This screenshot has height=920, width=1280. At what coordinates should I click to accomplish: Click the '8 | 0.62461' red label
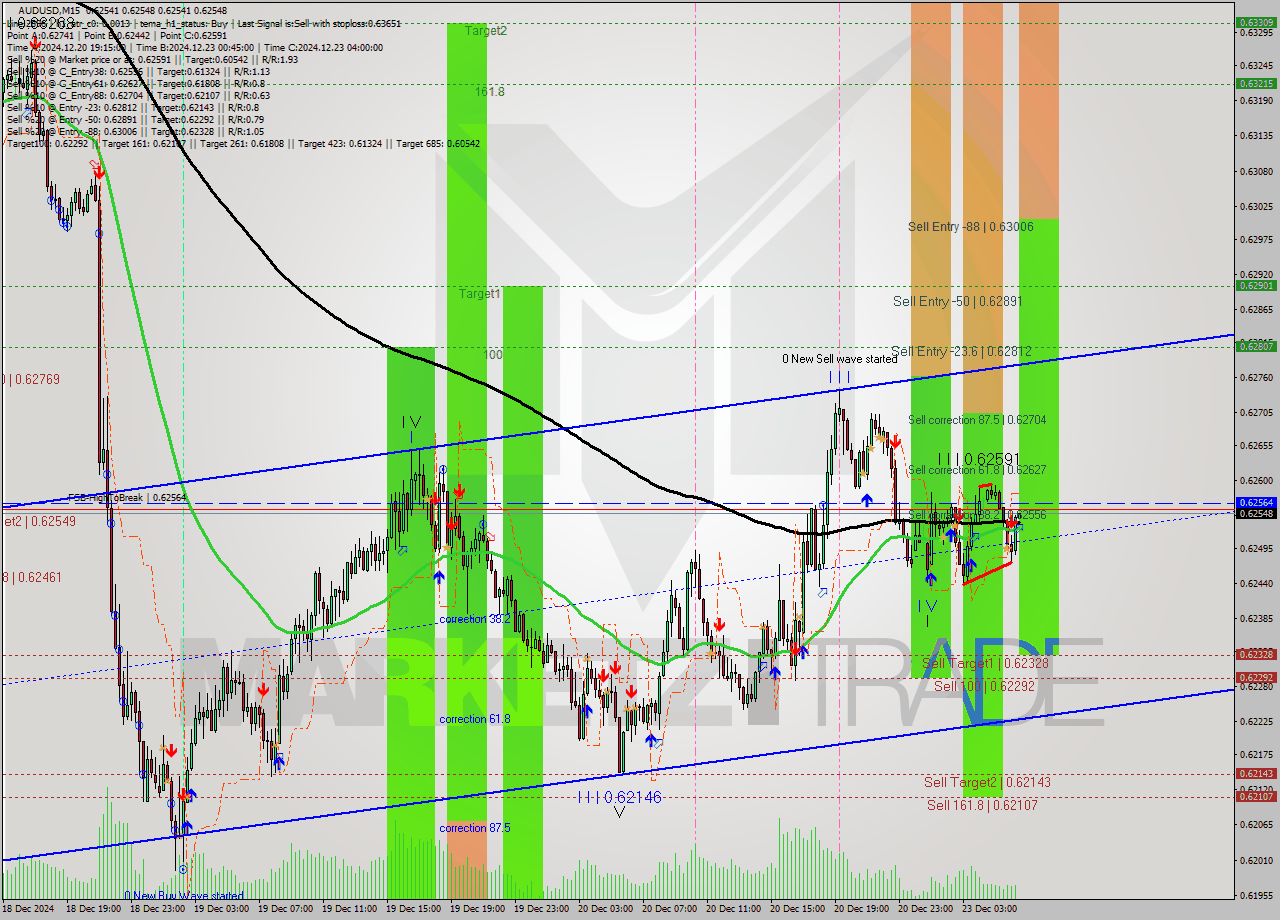(32, 577)
